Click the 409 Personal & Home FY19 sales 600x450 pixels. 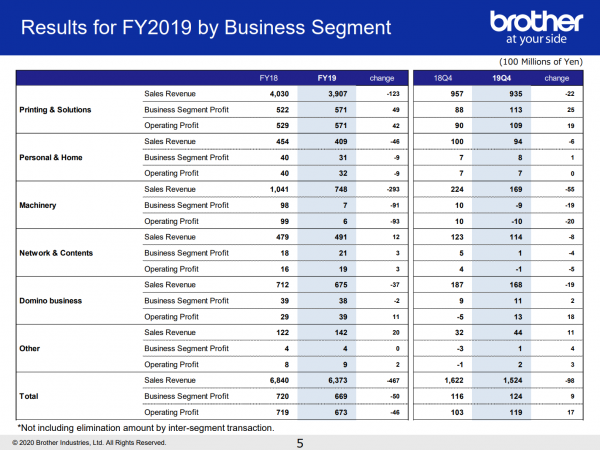point(341,142)
